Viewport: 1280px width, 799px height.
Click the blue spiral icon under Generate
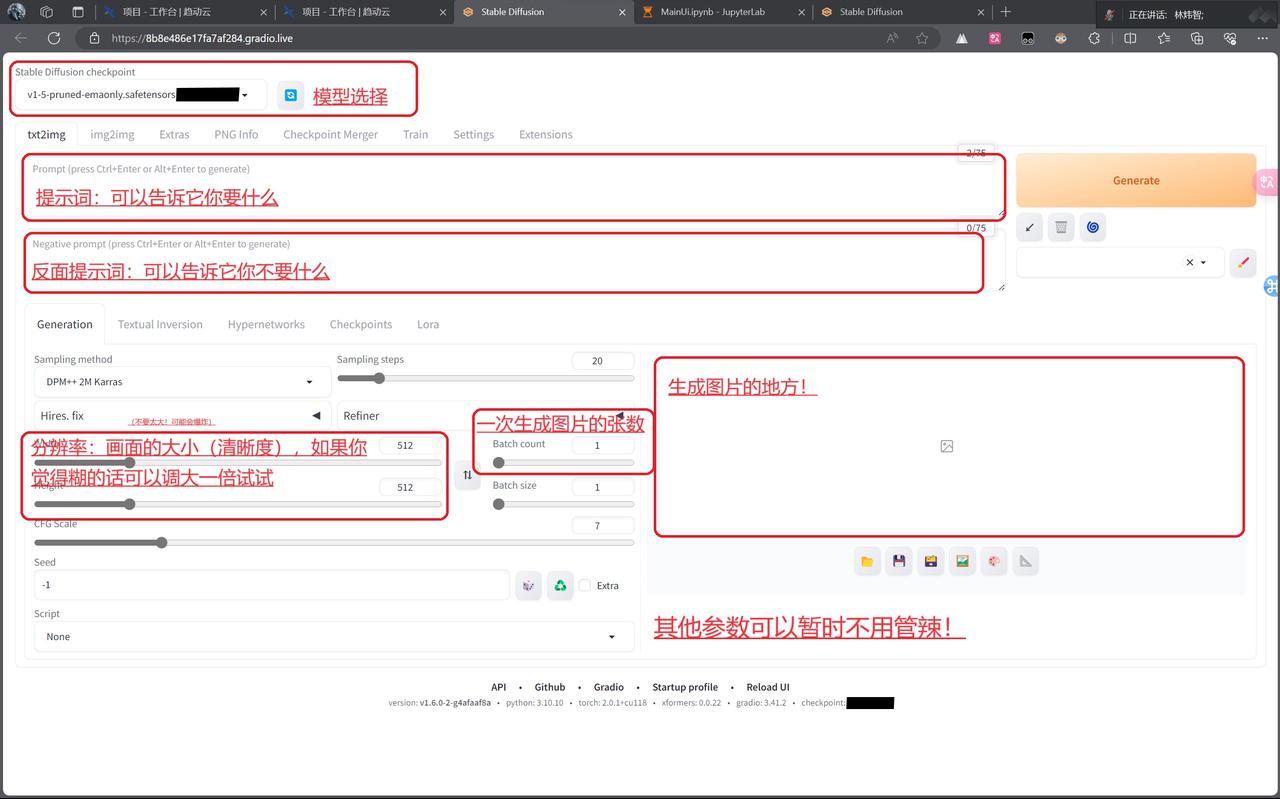click(x=1093, y=227)
